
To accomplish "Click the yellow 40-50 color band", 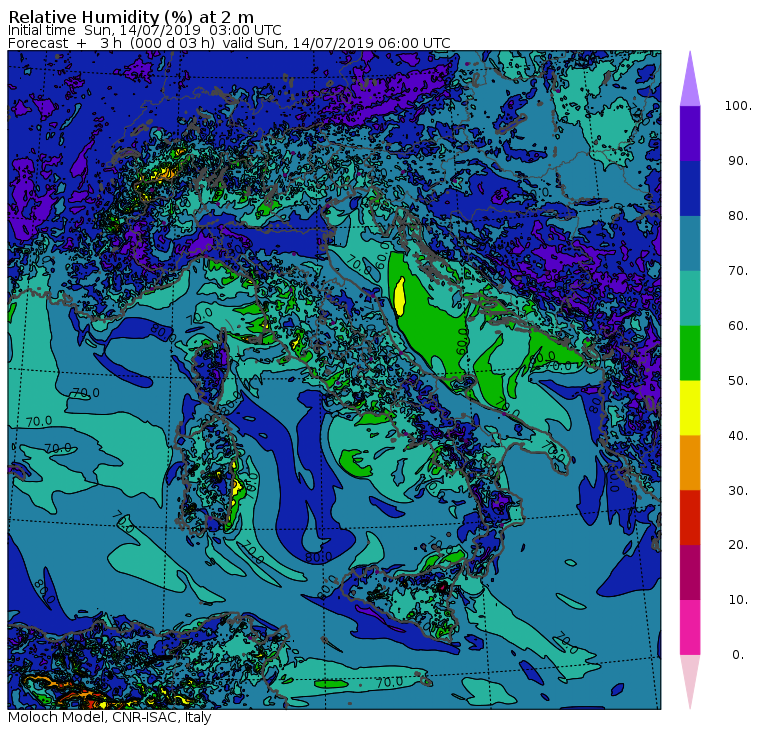I will point(690,408).
